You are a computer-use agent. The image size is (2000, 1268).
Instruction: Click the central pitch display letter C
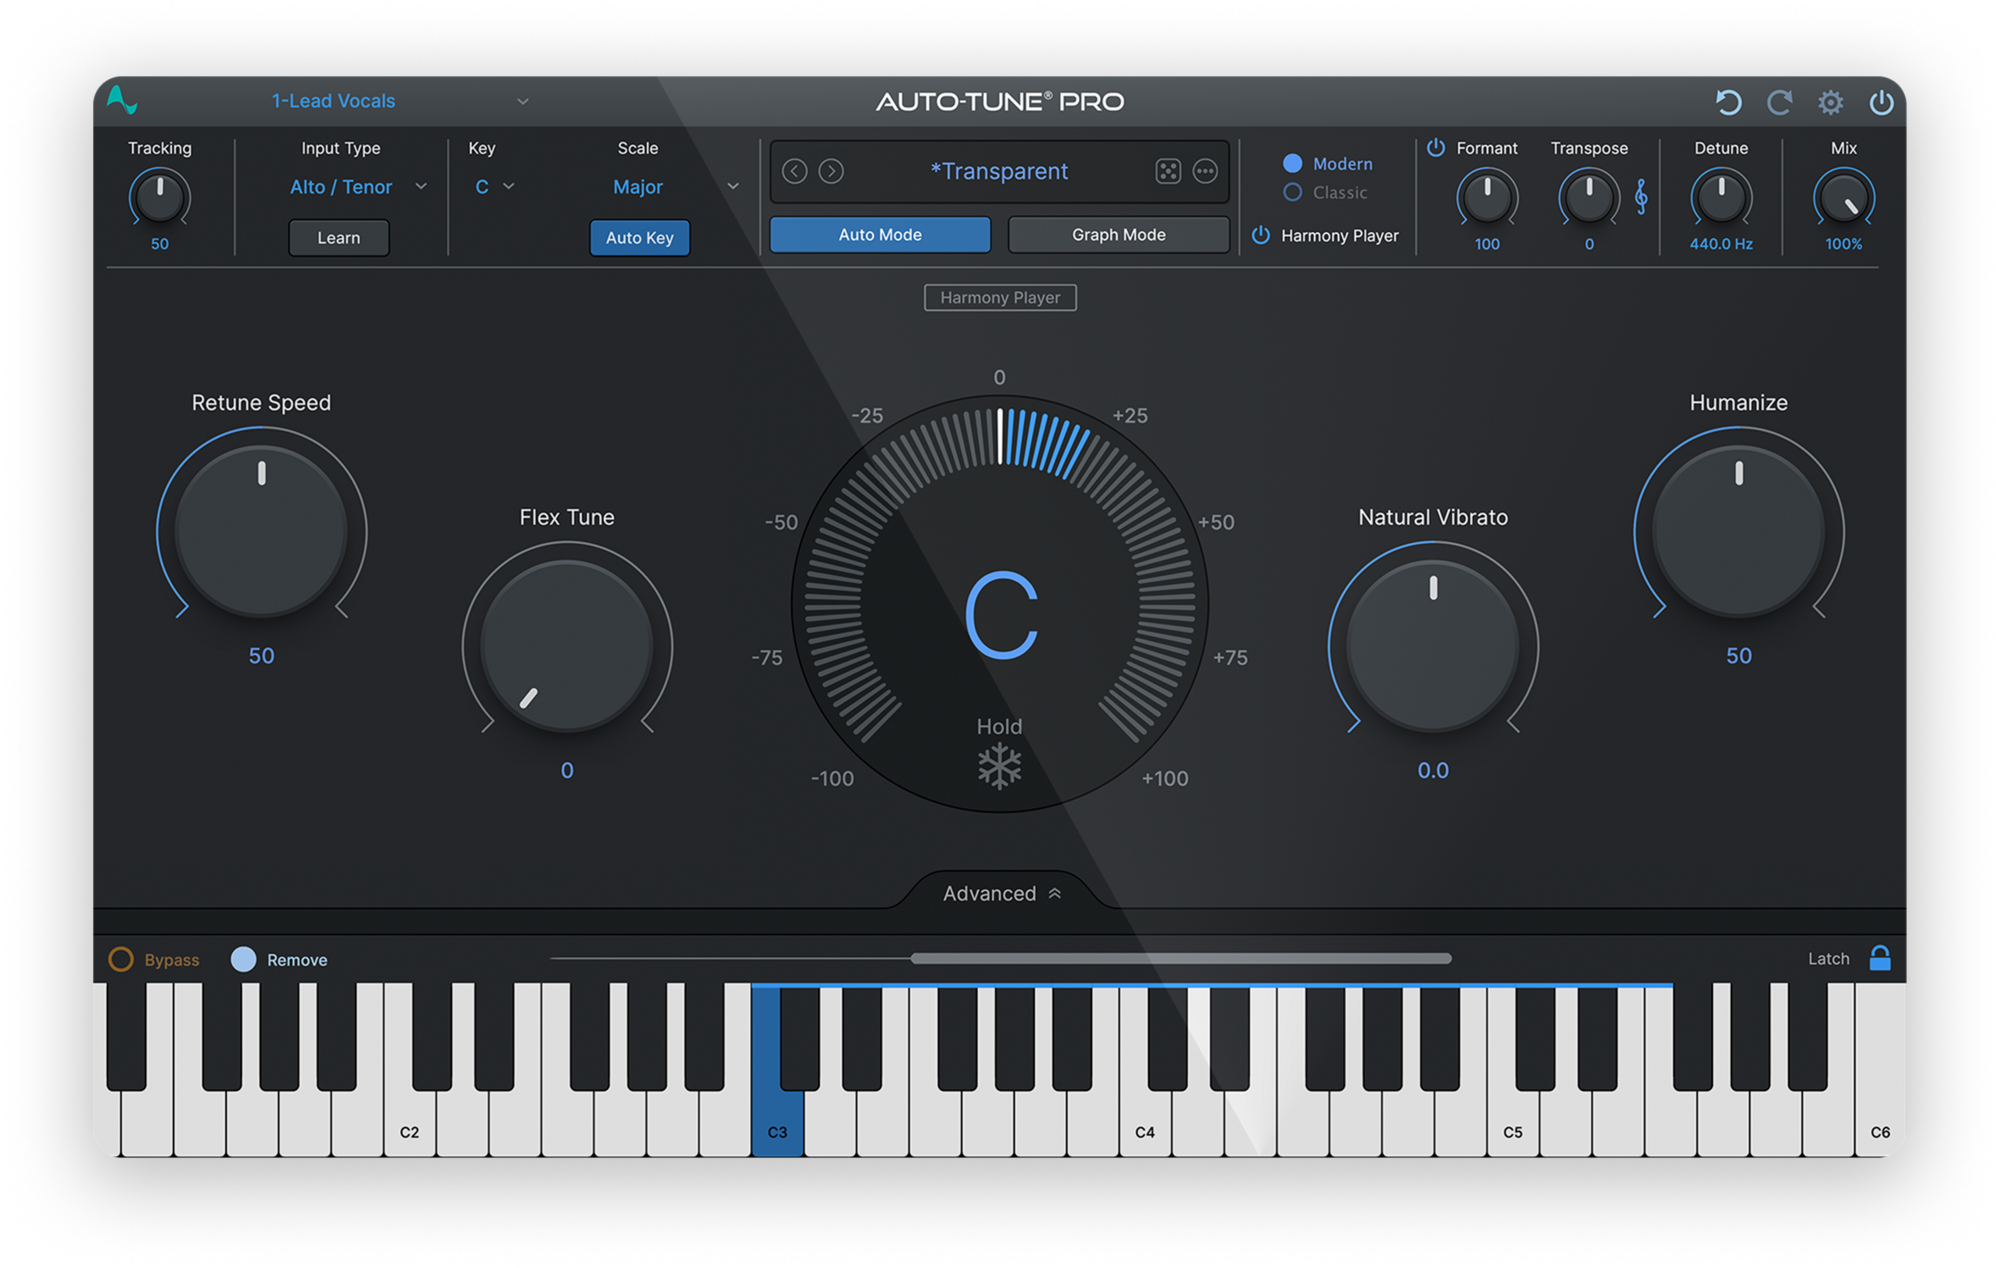click(x=1001, y=614)
